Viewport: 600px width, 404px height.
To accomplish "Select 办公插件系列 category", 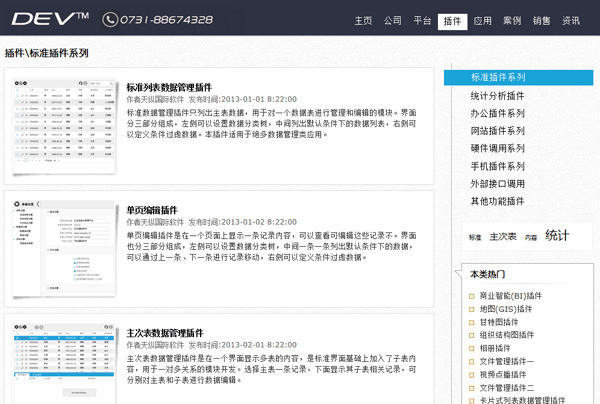I will (x=497, y=113).
